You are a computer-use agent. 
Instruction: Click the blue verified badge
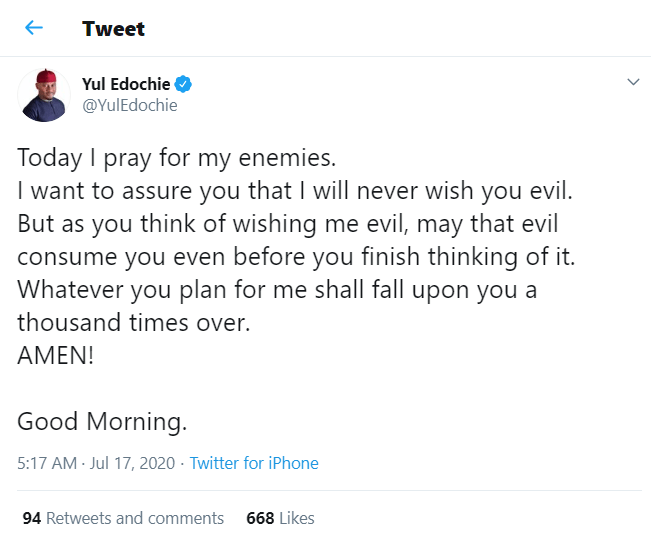point(185,84)
